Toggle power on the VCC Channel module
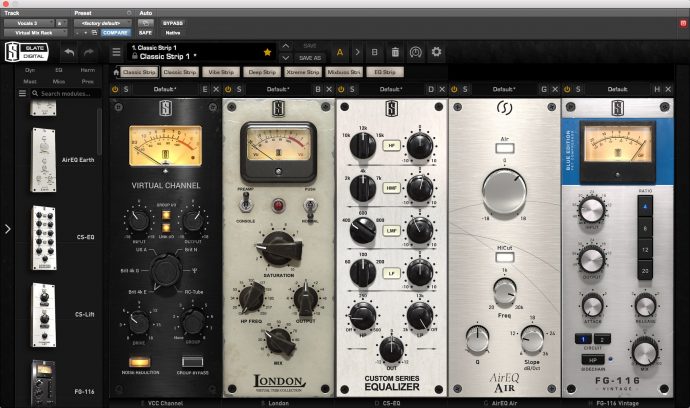This screenshot has height=408, width=690. tap(115, 89)
